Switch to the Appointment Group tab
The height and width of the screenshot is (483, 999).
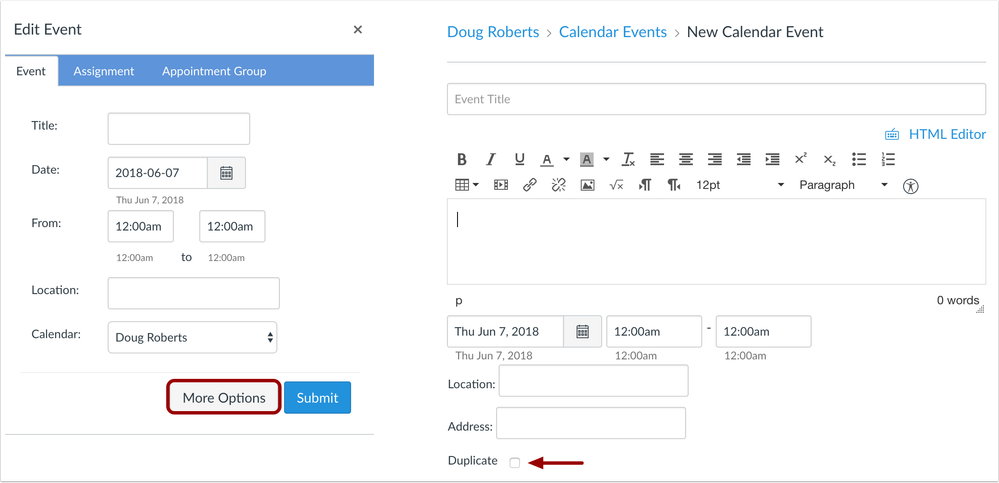(x=214, y=71)
